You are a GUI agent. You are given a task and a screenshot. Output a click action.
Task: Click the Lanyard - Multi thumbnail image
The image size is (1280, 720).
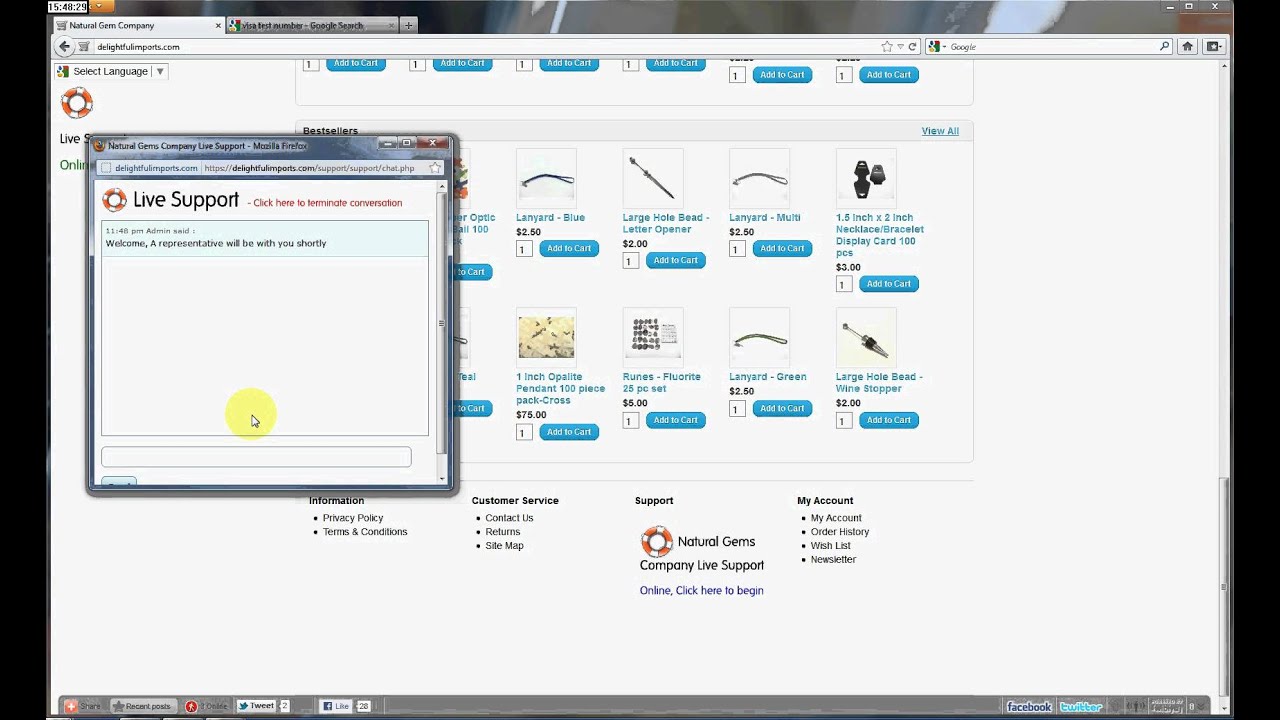759,179
